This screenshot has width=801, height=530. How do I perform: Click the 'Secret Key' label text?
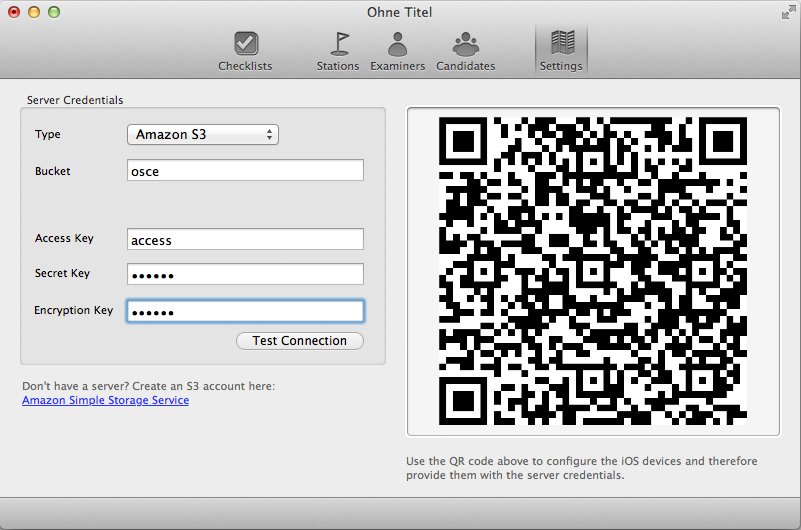(x=62, y=274)
